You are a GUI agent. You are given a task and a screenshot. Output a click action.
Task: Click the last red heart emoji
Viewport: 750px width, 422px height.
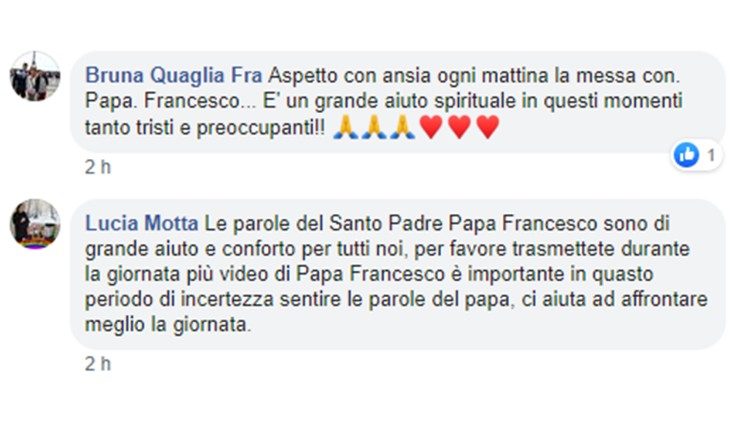pos(488,128)
